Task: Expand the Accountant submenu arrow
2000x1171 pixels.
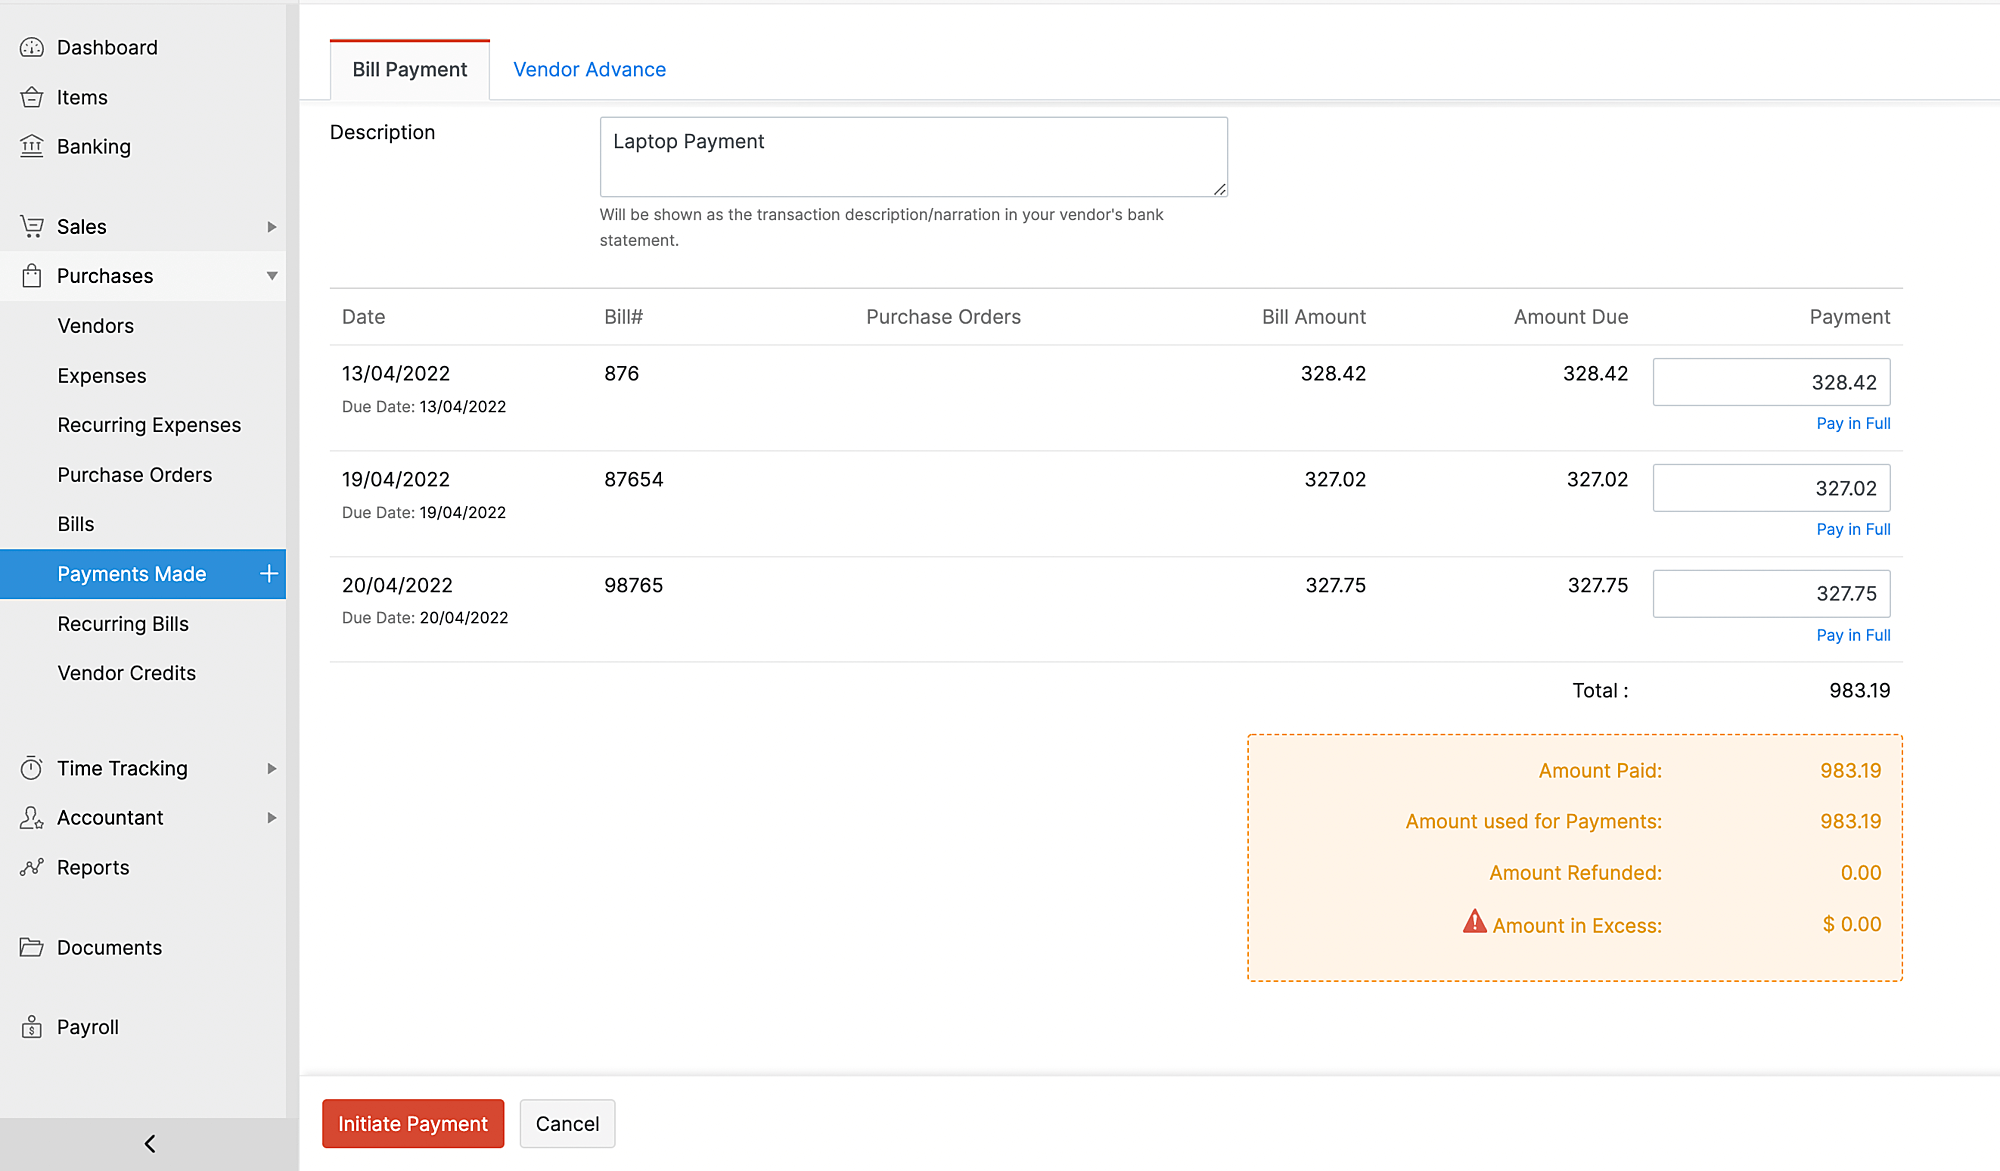Action: pyautogui.click(x=271, y=818)
